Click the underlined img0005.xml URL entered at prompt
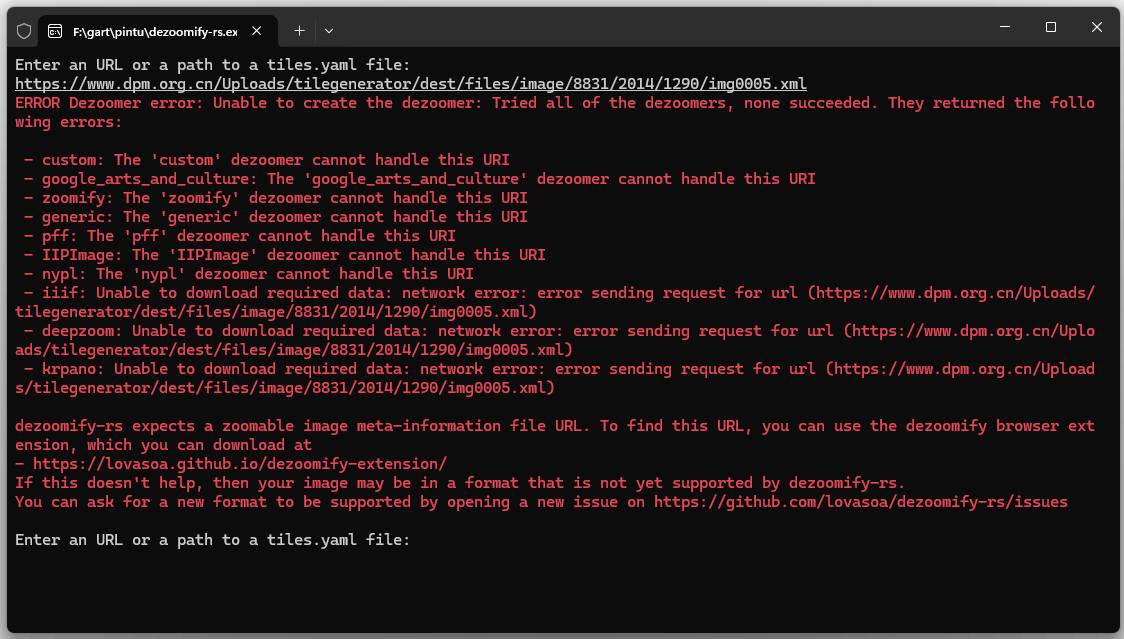1124x639 pixels. [410, 84]
